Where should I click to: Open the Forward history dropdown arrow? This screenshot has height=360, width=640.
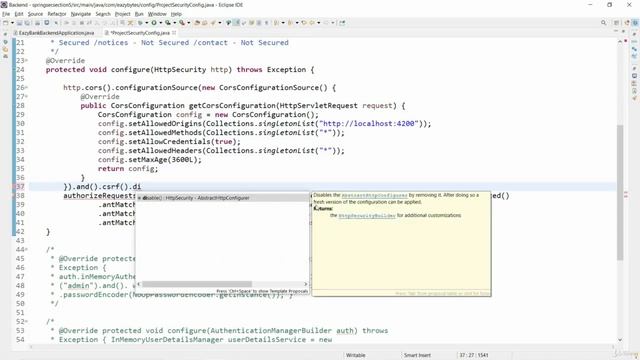point(333,23)
